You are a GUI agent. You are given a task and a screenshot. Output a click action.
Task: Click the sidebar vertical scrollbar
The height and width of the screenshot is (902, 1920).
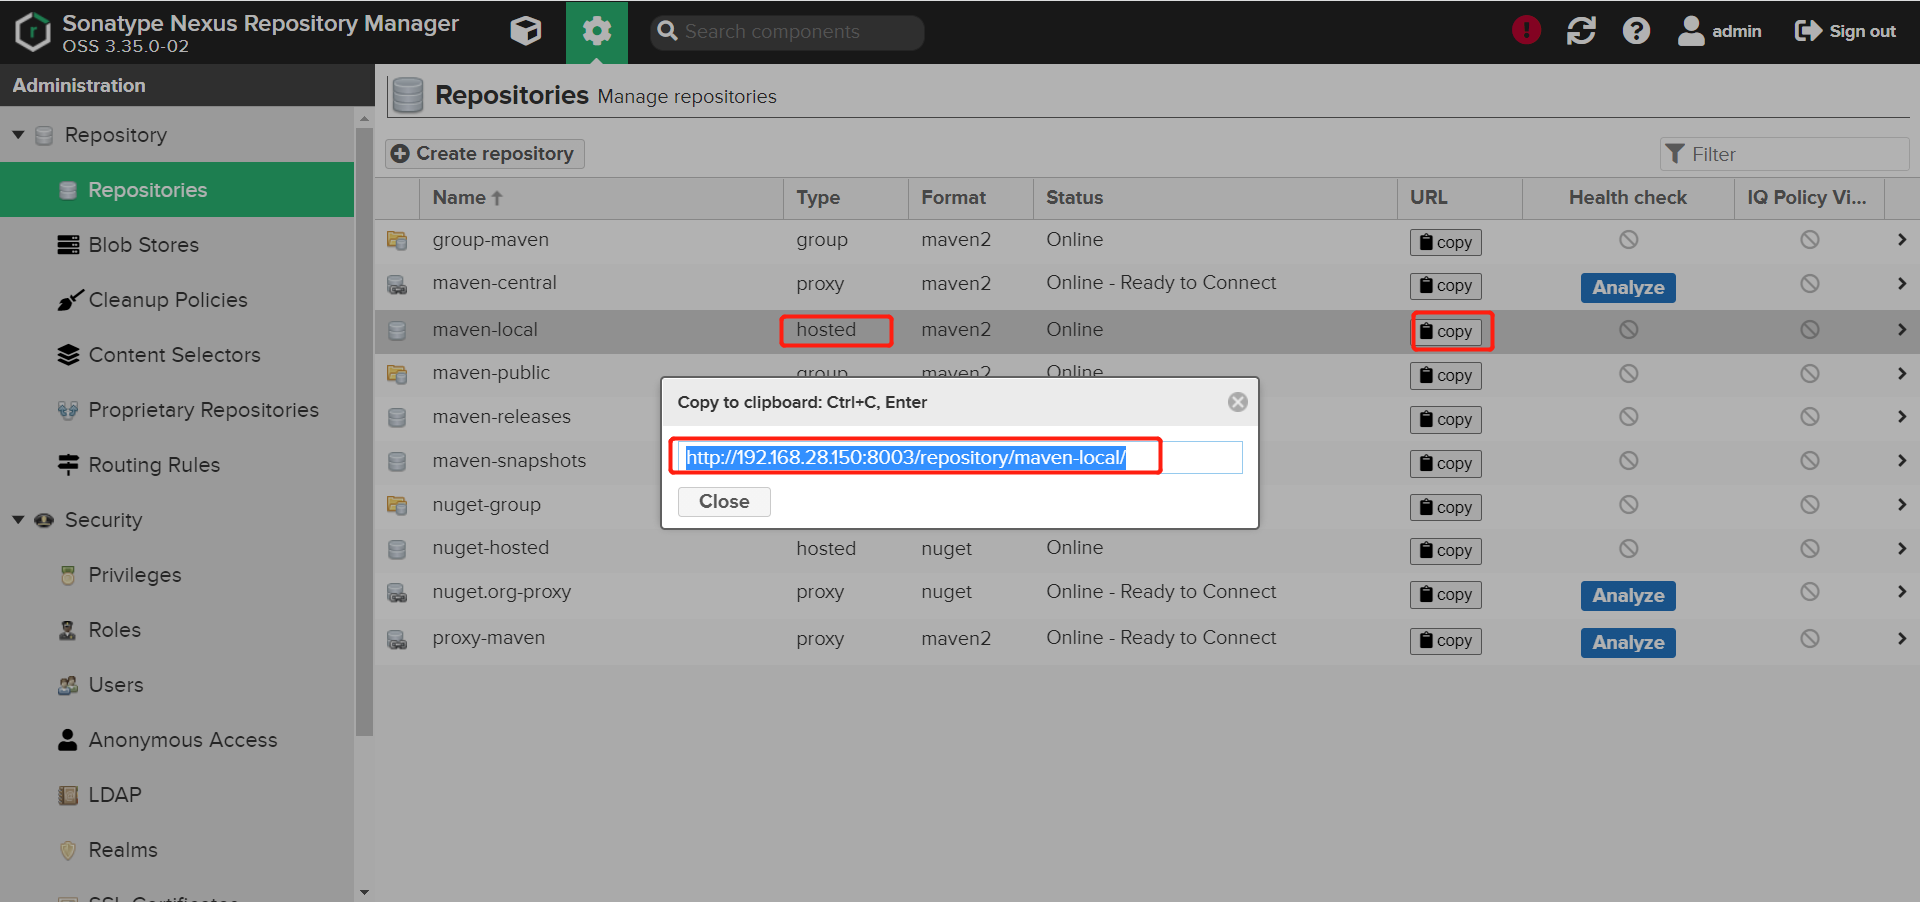[364, 430]
